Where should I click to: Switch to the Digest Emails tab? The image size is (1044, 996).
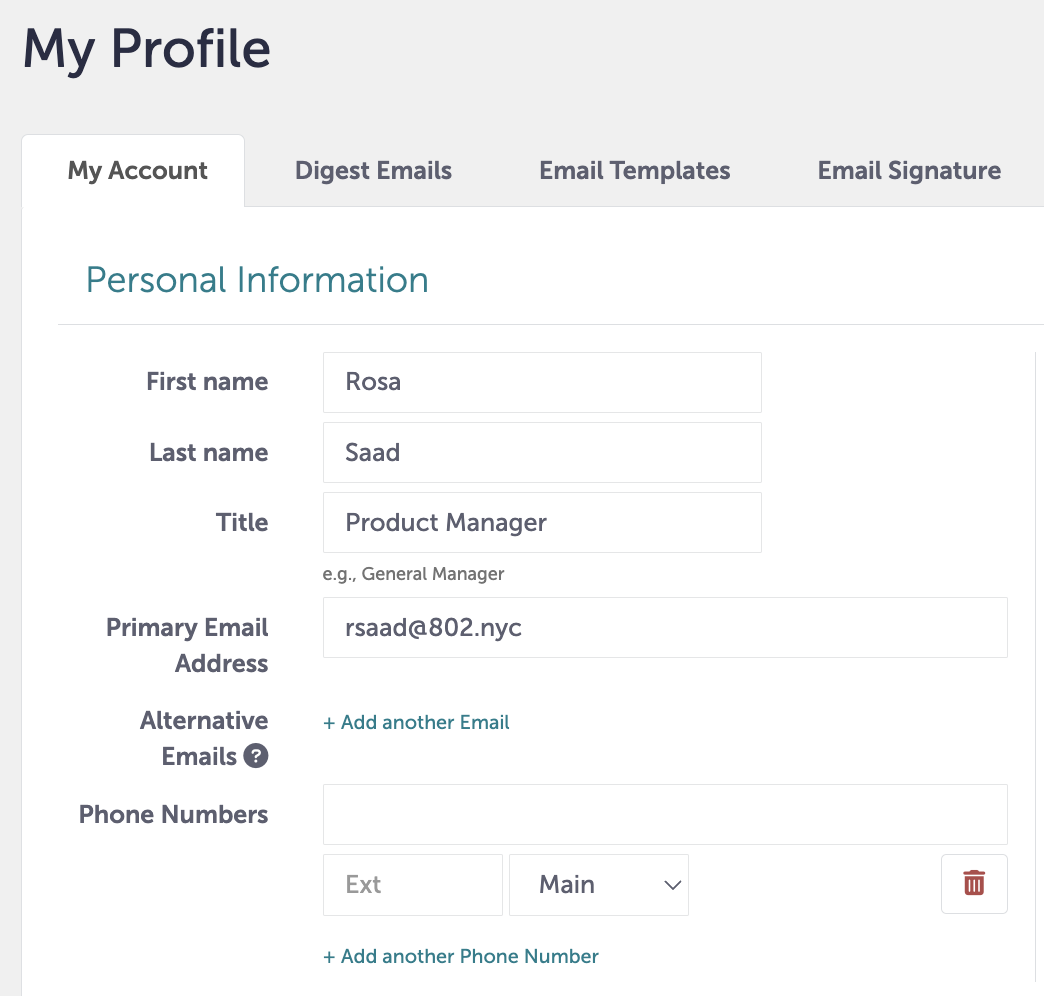(373, 170)
